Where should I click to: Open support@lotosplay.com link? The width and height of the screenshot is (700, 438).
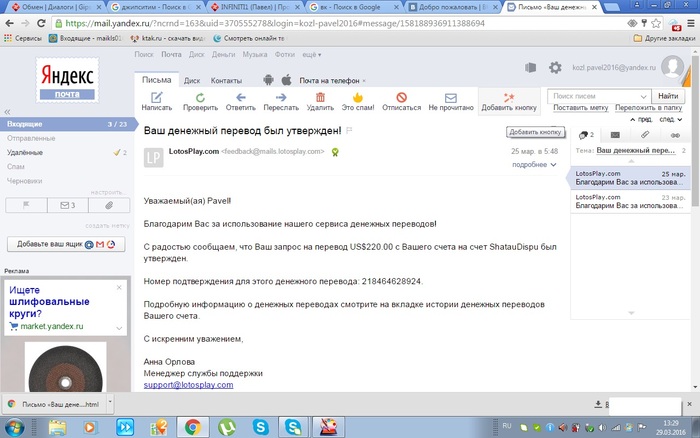tap(188, 385)
